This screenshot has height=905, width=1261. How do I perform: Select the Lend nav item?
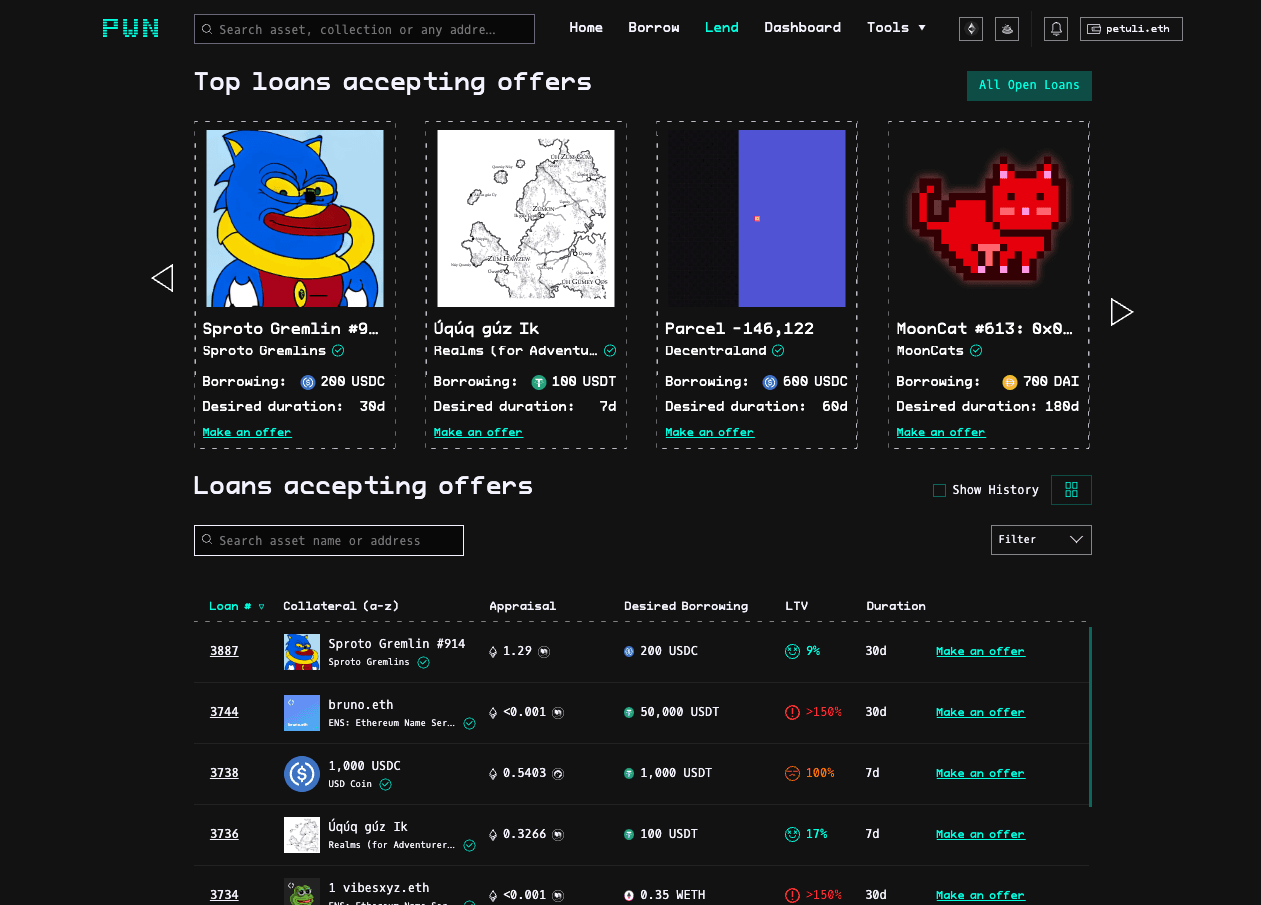pyautogui.click(x=721, y=28)
